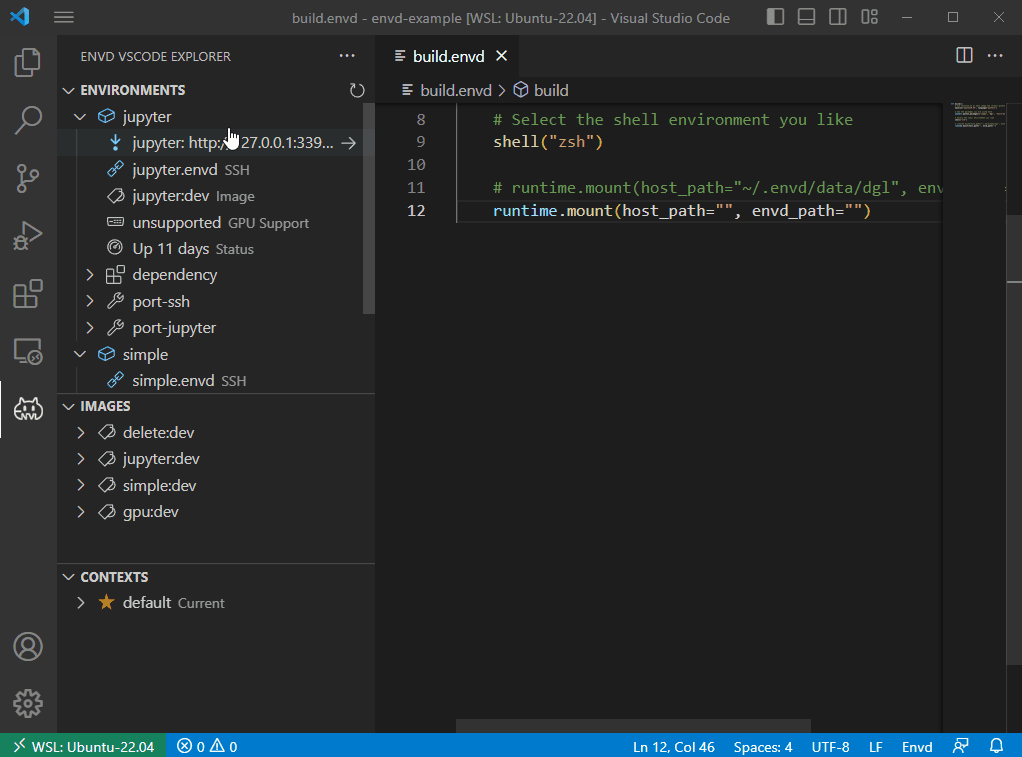This screenshot has width=1022, height=757.
Task: Click Ln 12, Col 46 in status bar
Action: 673,747
